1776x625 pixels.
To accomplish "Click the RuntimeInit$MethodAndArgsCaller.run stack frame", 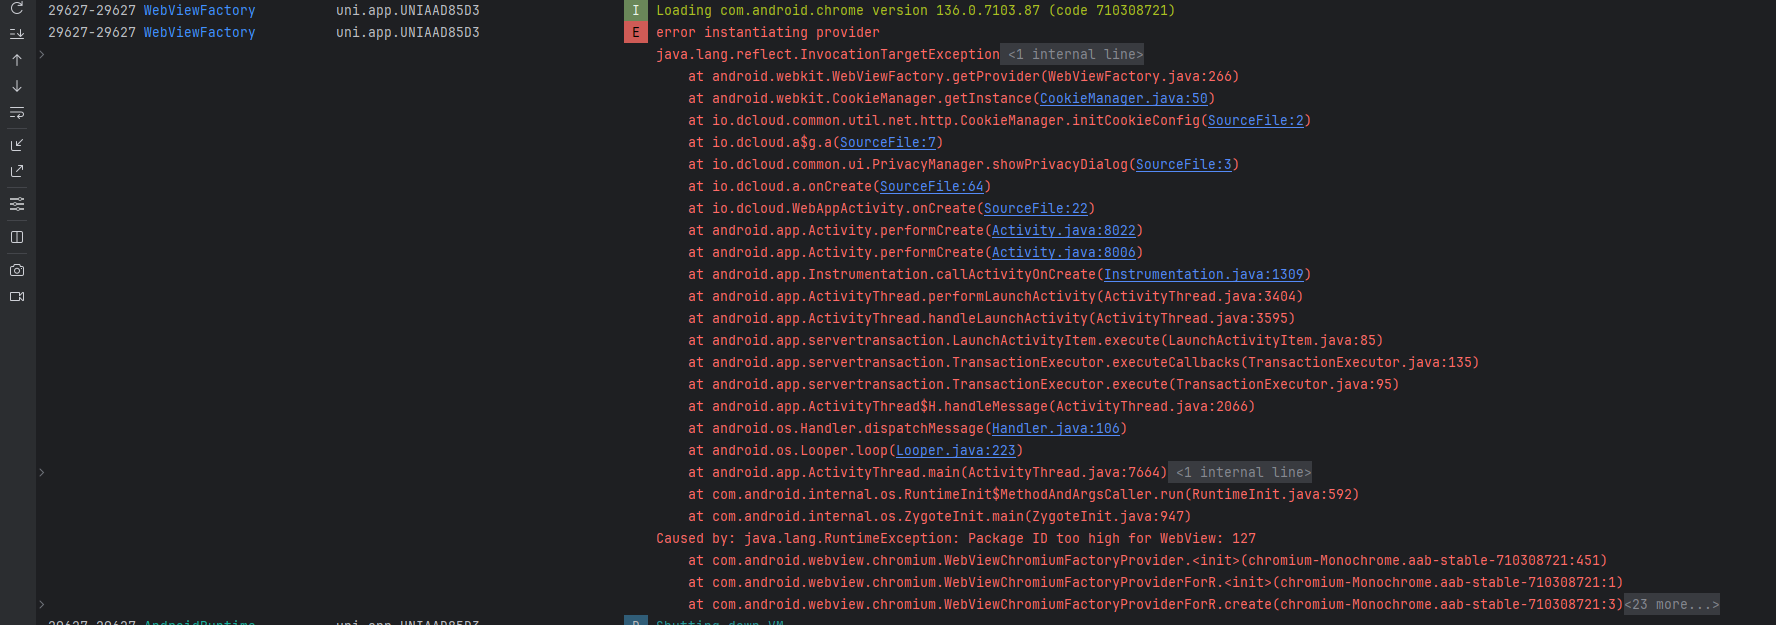I will point(1024,495).
